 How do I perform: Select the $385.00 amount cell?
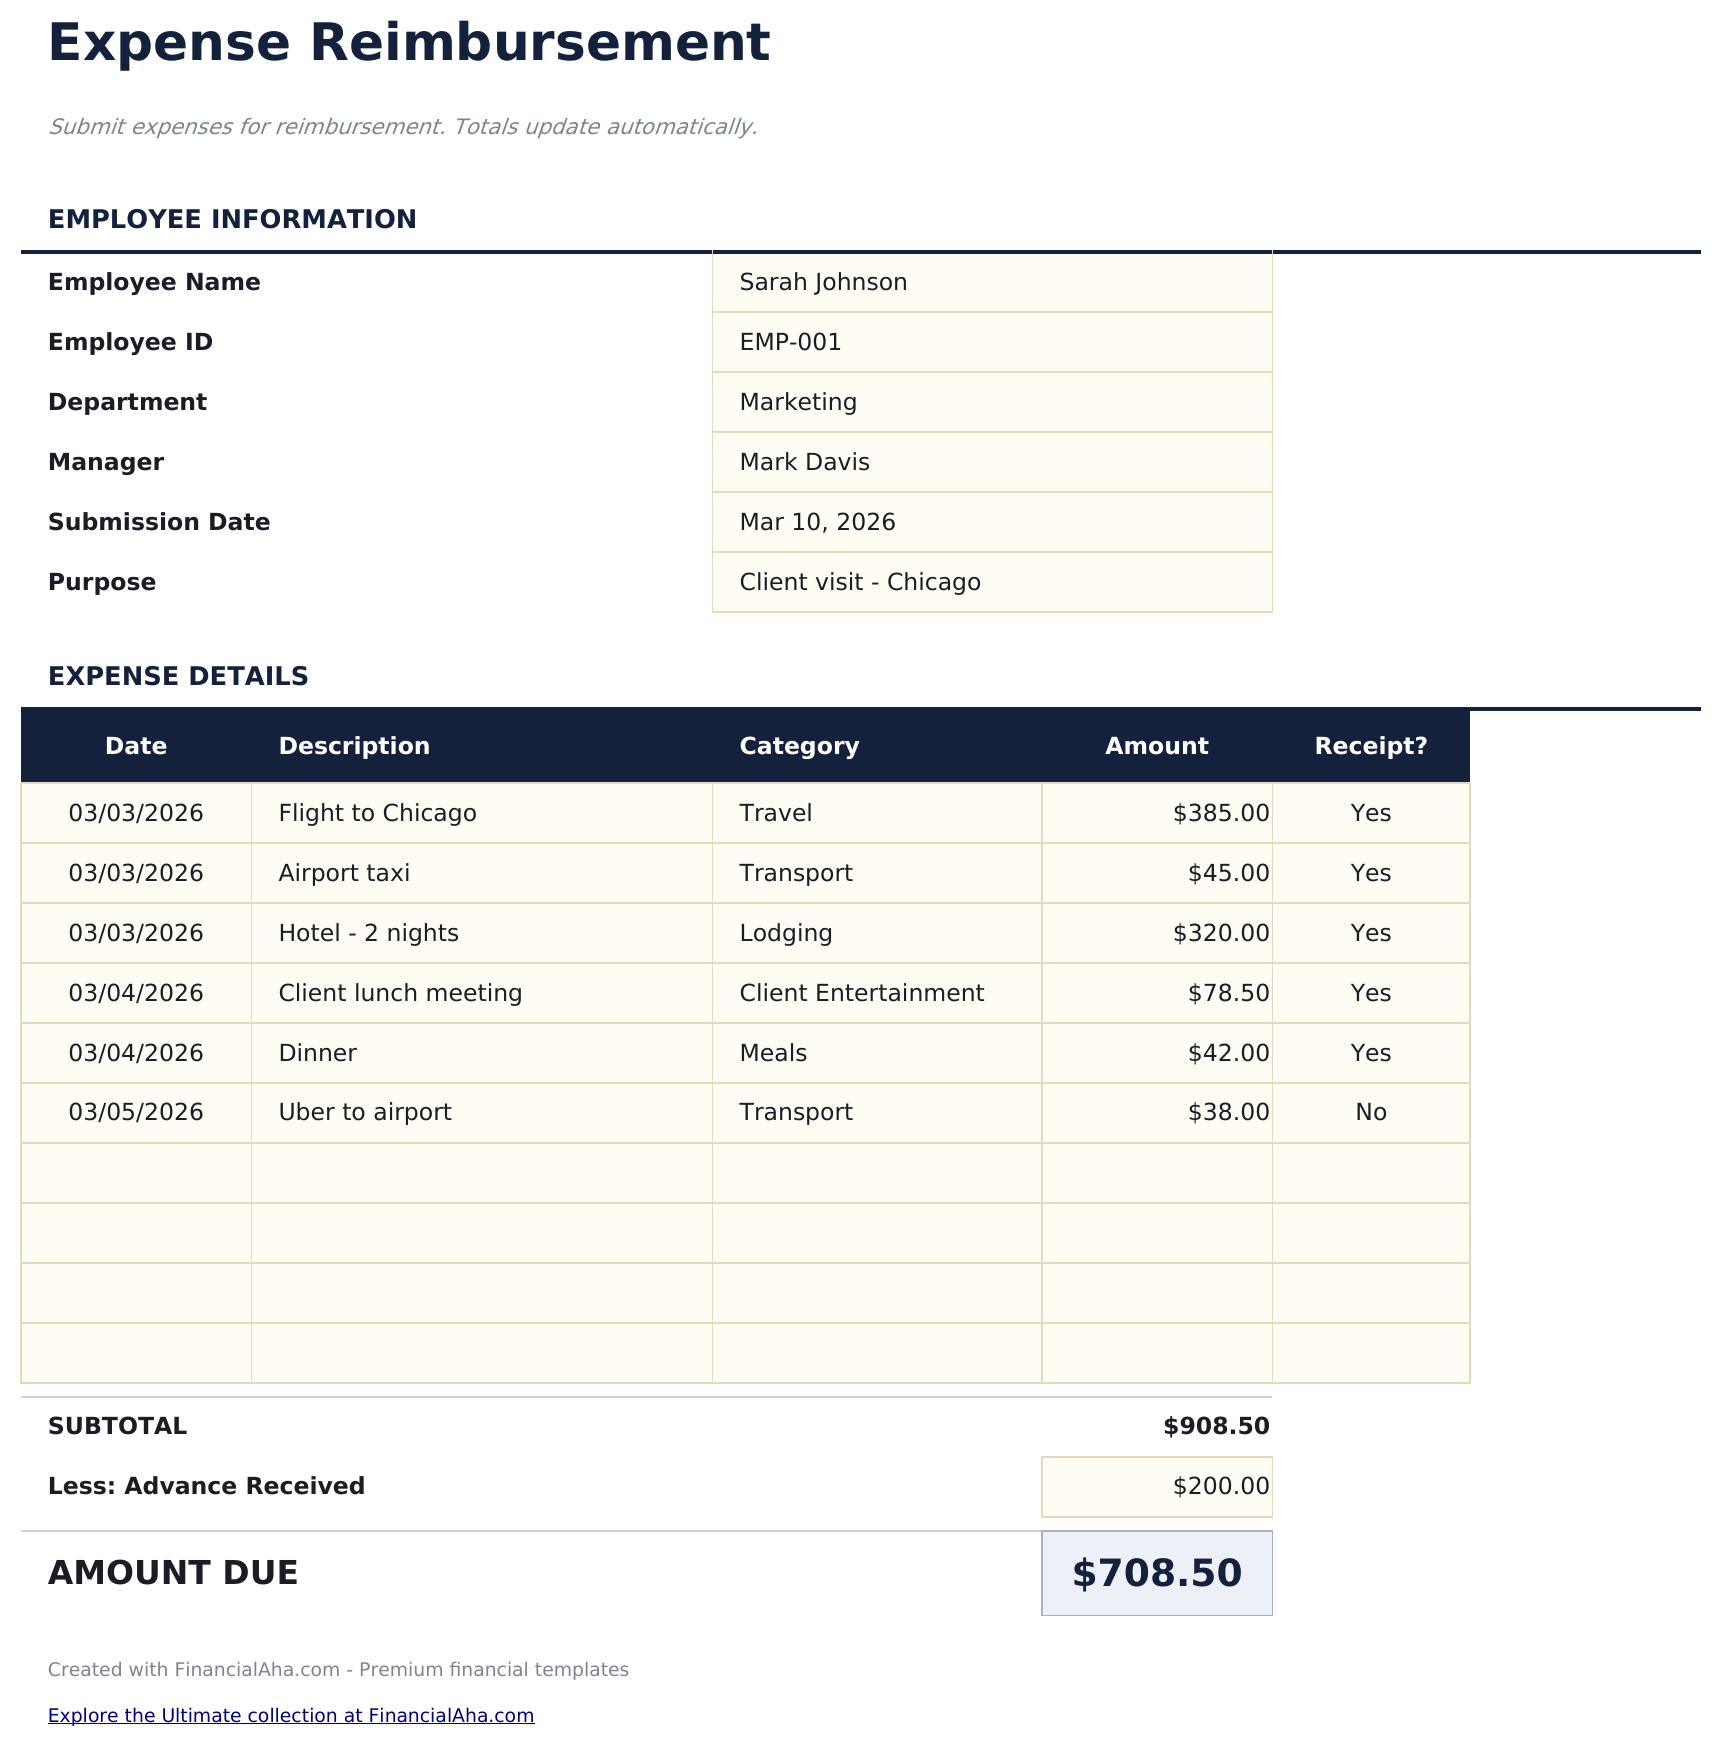point(1156,813)
